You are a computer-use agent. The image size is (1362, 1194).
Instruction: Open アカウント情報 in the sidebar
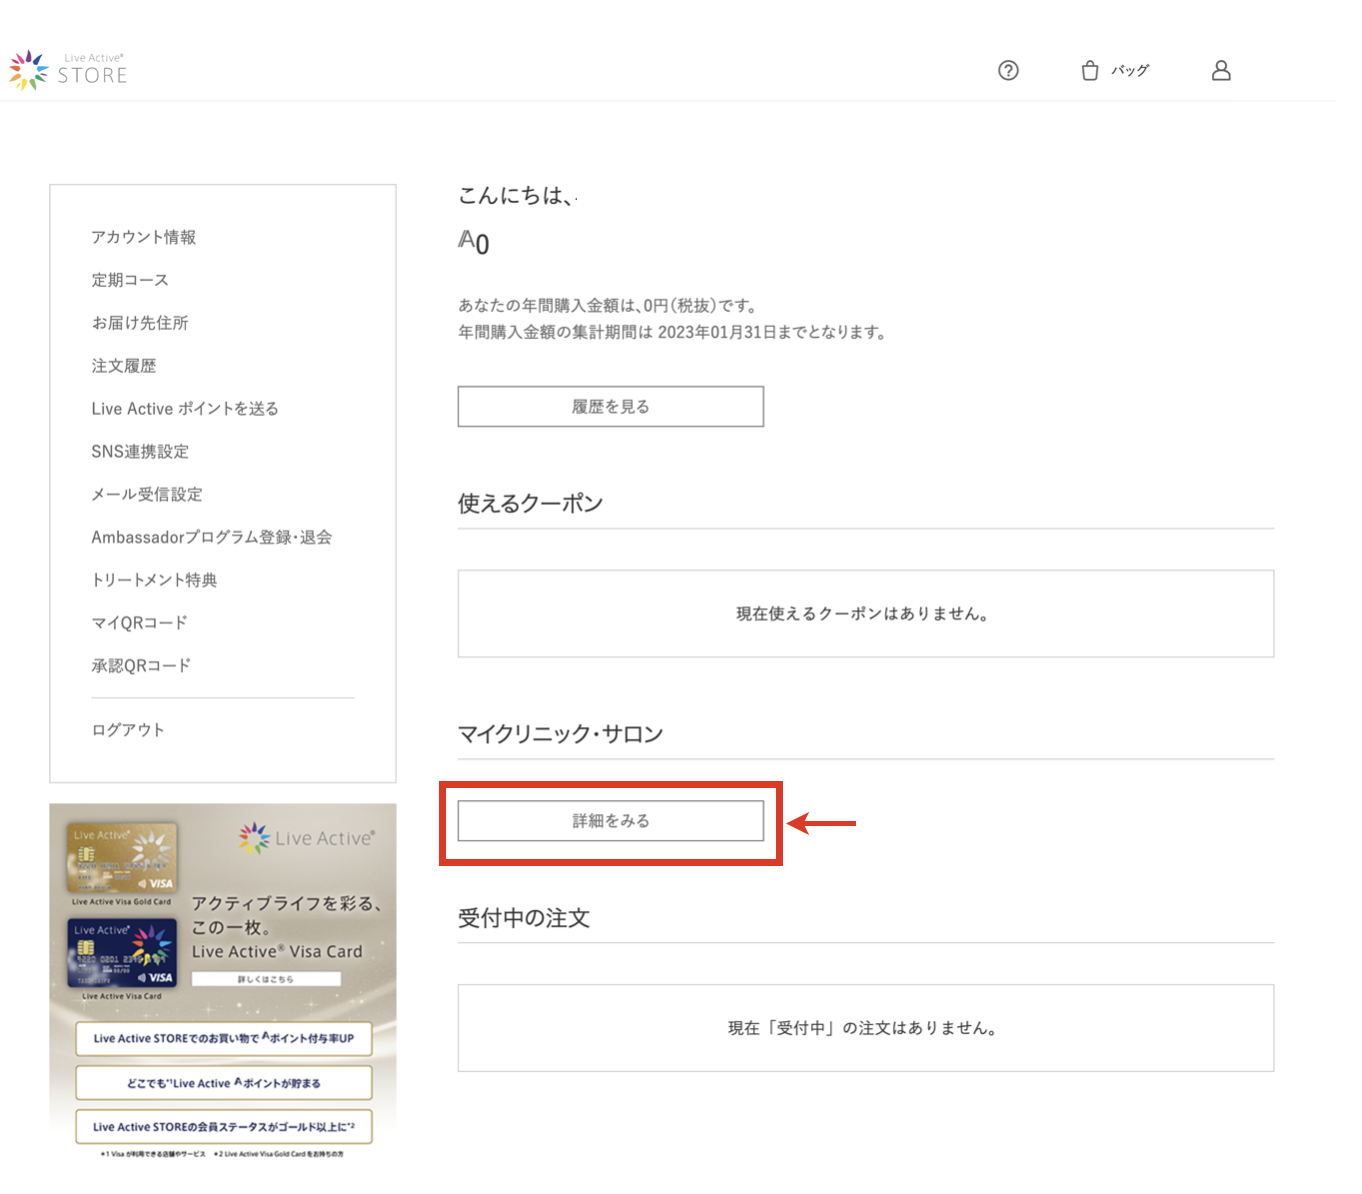tap(143, 237)
